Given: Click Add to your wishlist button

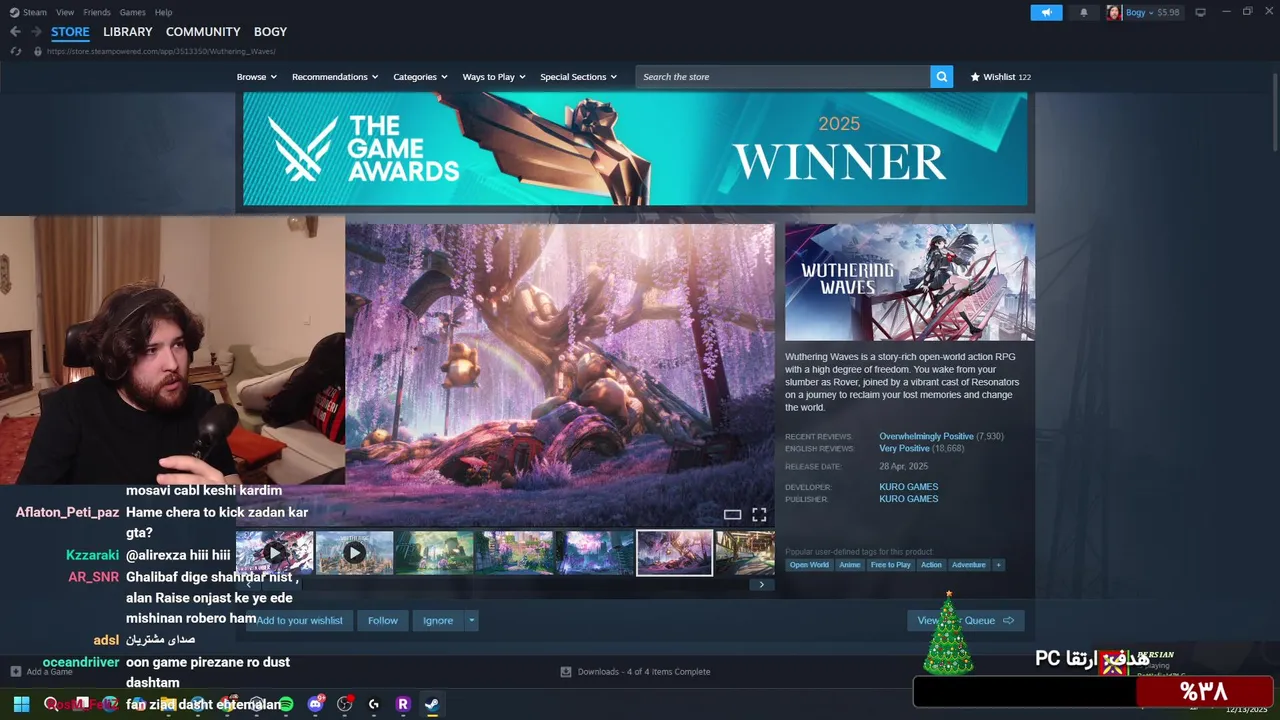Looking at the screenshot, I should point(299,621).
